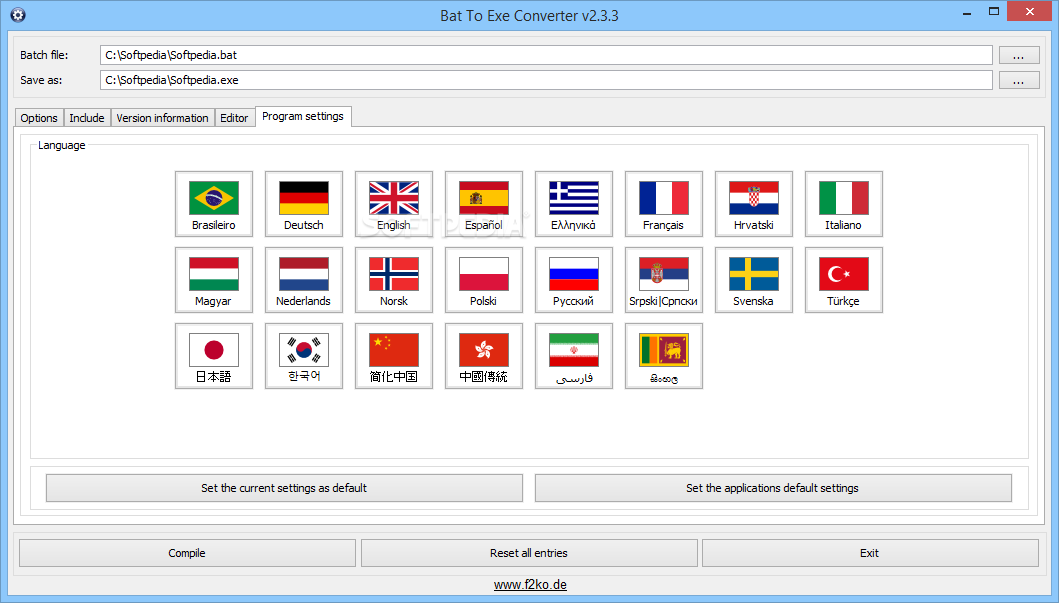Close the Bat To Exe Converter window

[1030, 11]
